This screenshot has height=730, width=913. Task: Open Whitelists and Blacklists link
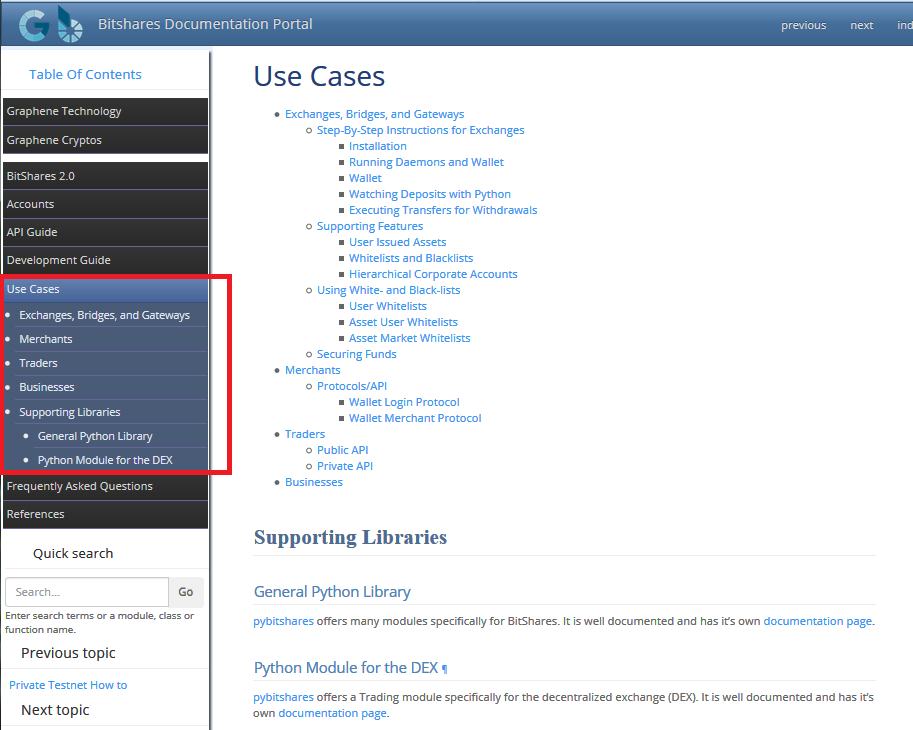click(411, 258)
